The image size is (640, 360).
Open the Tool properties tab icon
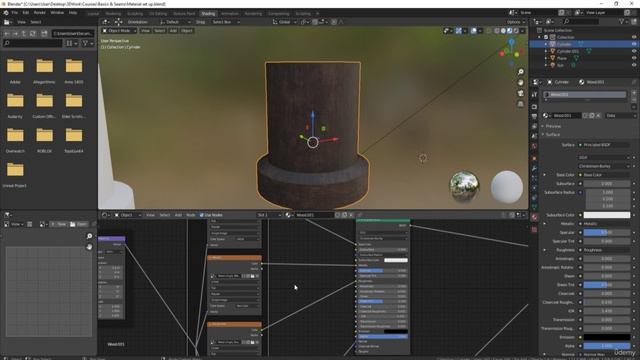click(534, 94)
